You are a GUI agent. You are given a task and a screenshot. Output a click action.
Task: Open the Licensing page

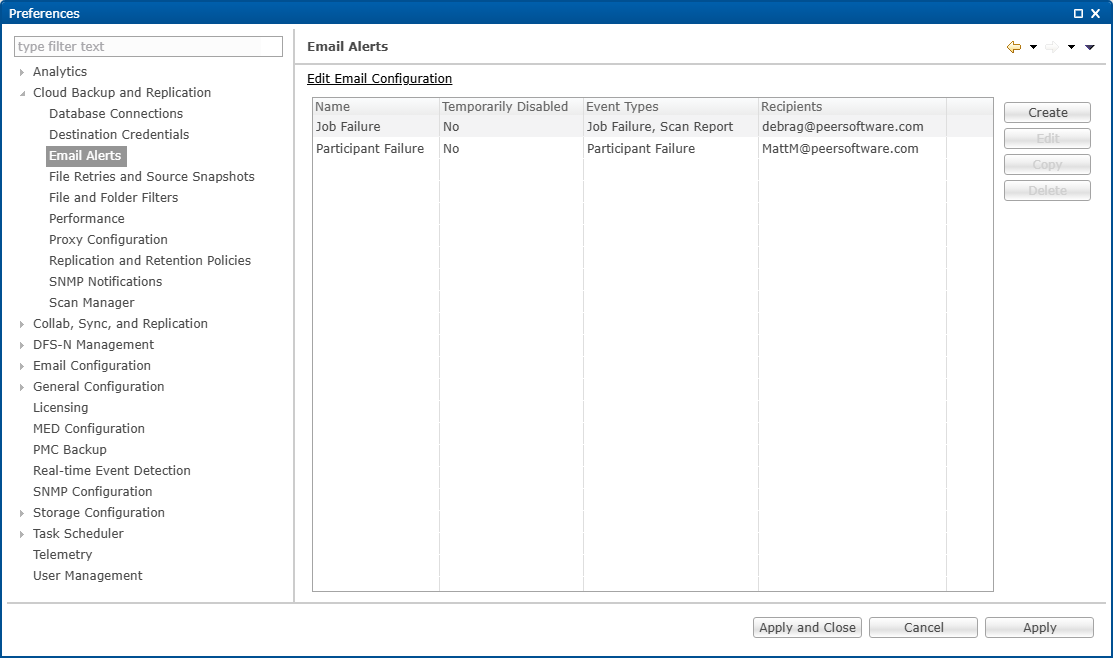[60, 407]
